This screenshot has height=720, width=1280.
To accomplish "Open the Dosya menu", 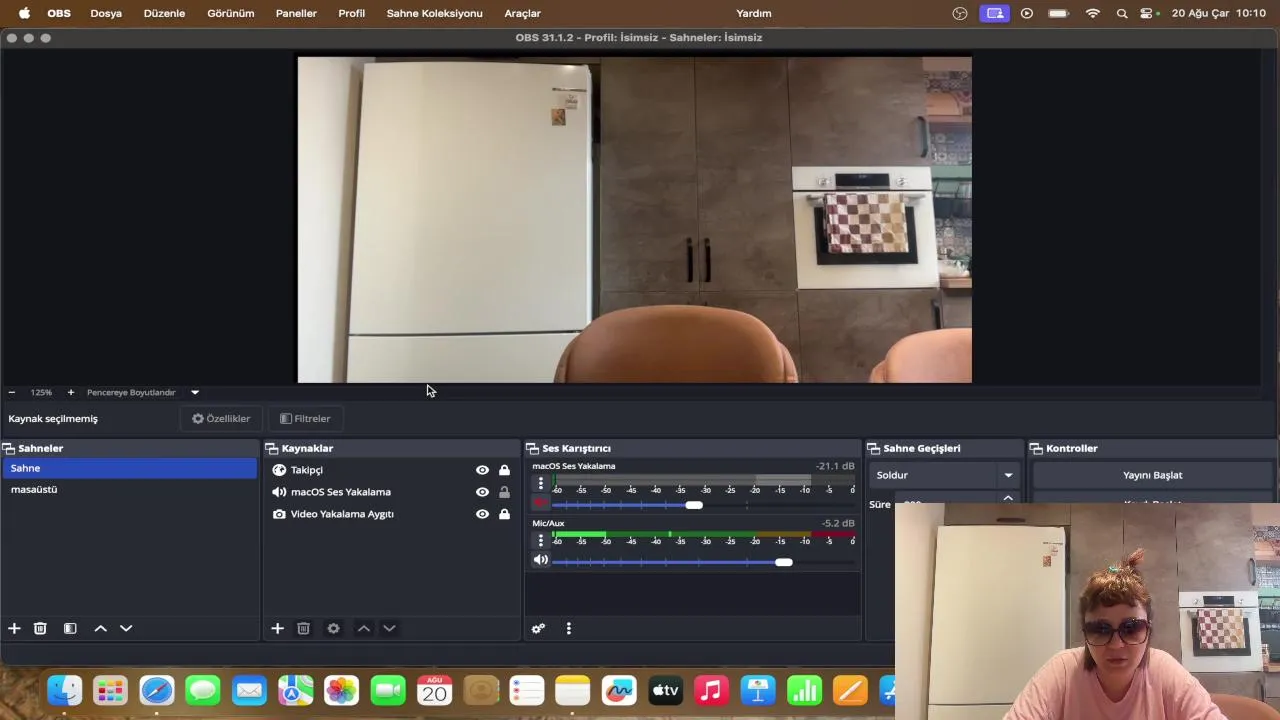I will pos(106,13).
